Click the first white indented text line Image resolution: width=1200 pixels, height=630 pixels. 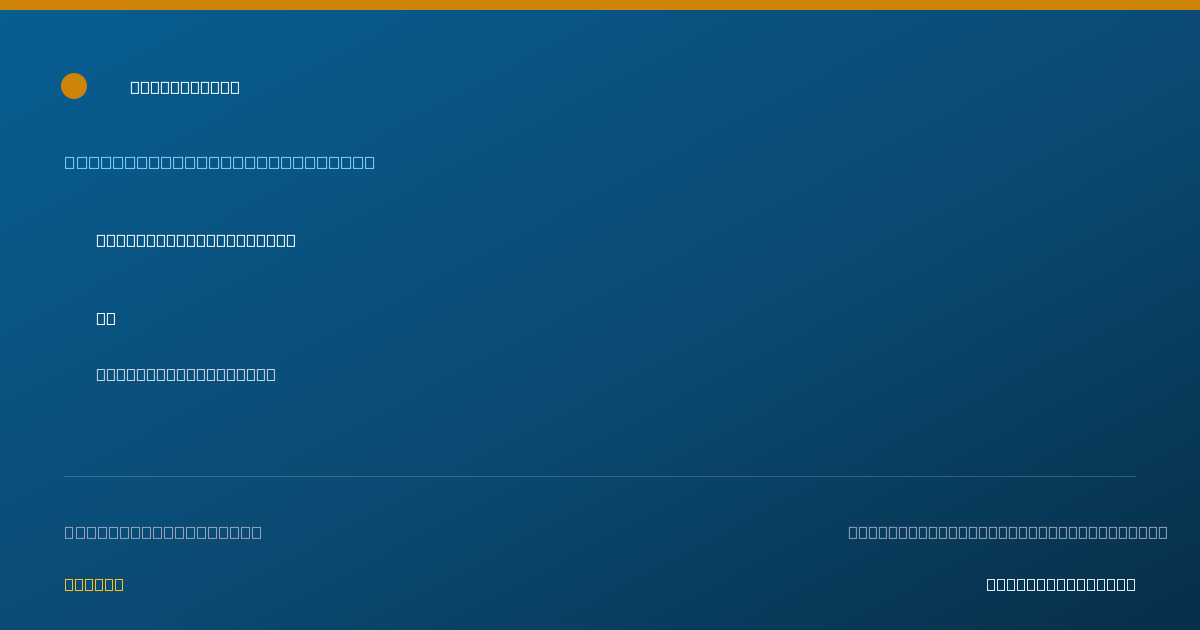196,240
